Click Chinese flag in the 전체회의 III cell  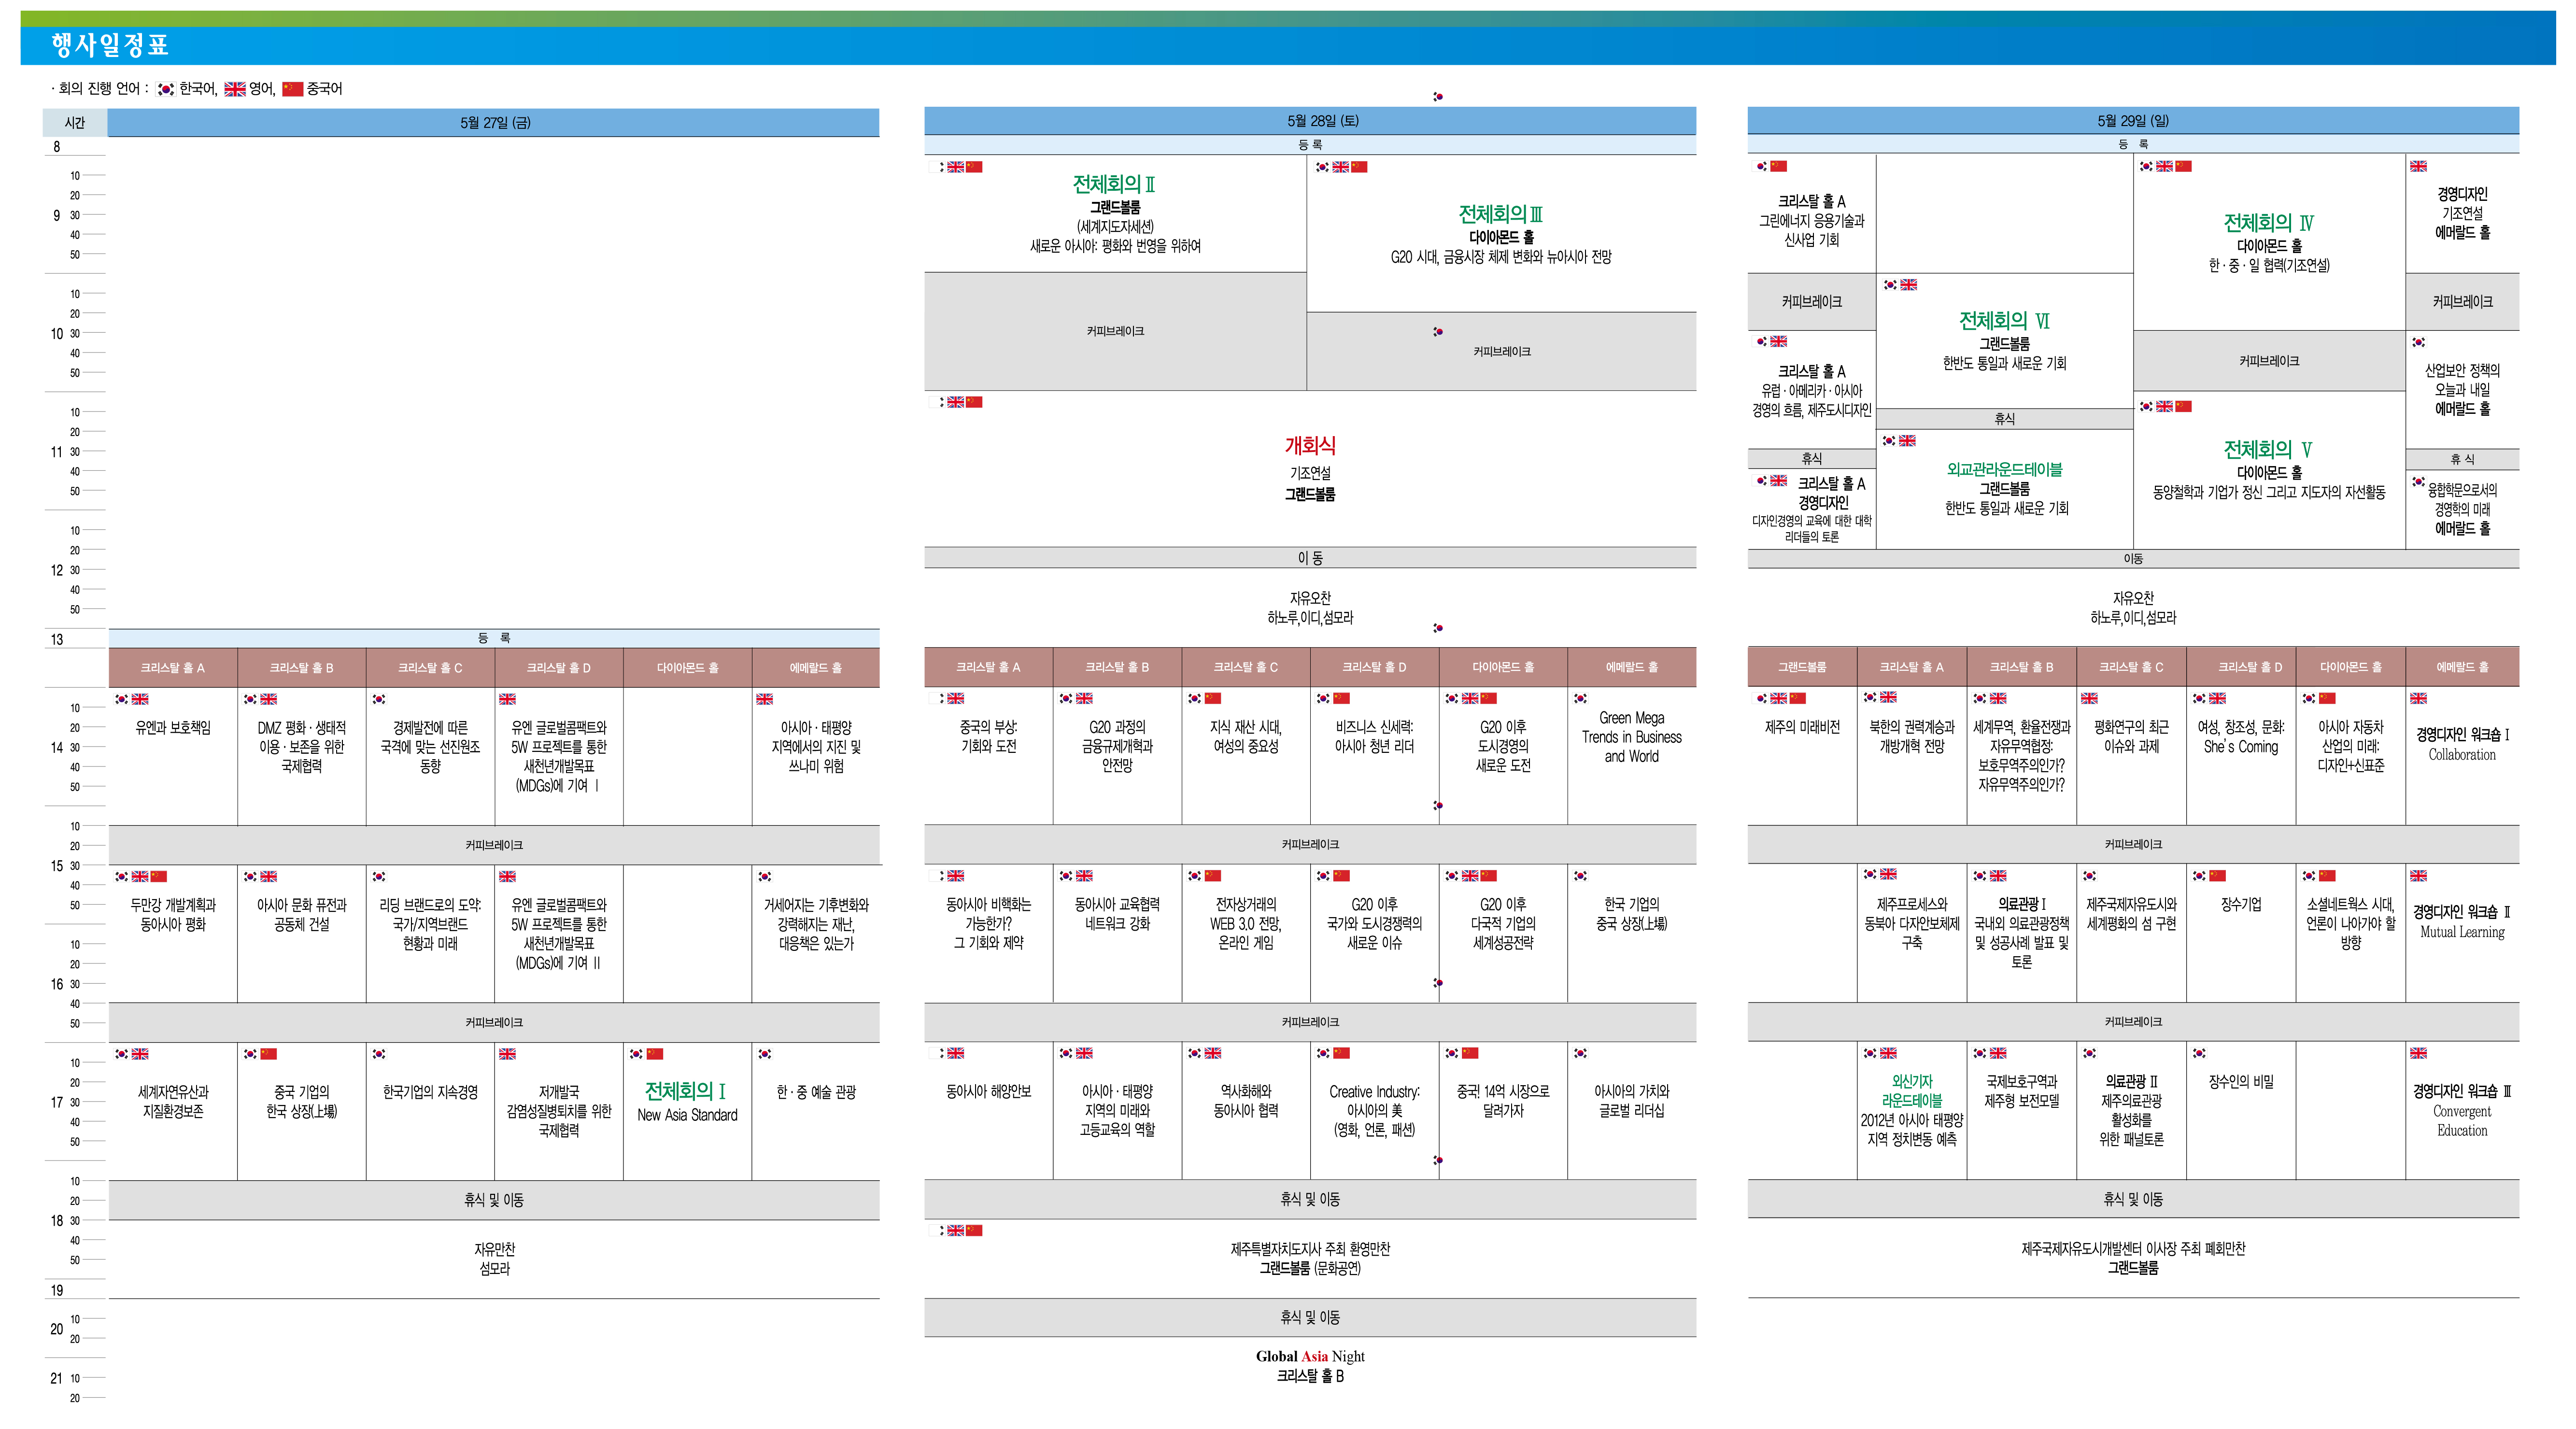[1359, 167]
